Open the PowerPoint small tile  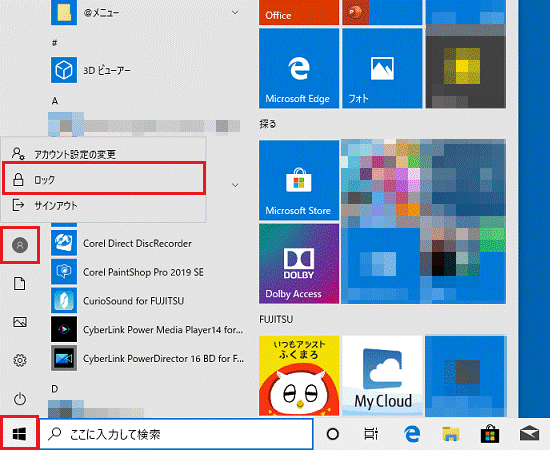pyautogui.click(x=355, y=13)
